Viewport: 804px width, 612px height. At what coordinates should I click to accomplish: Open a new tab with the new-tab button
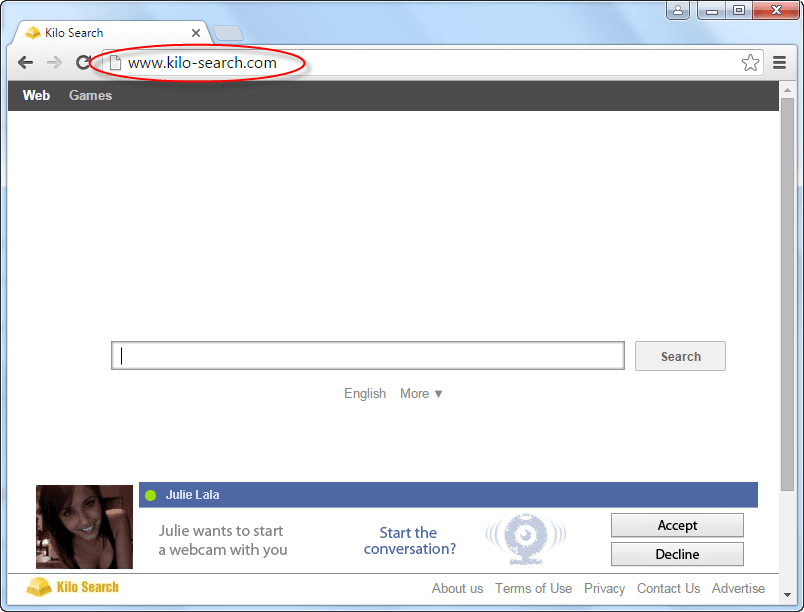[228, 33]
